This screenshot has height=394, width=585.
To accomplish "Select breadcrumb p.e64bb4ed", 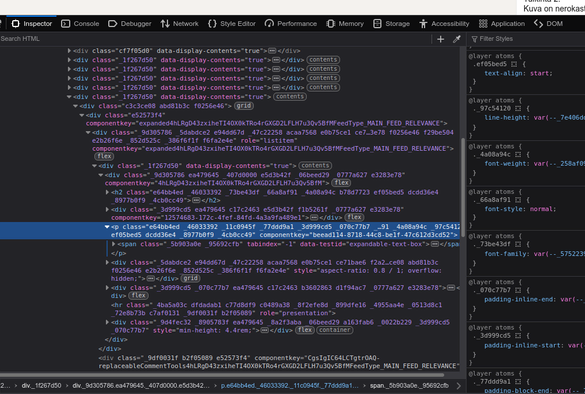I will (290, 385).
